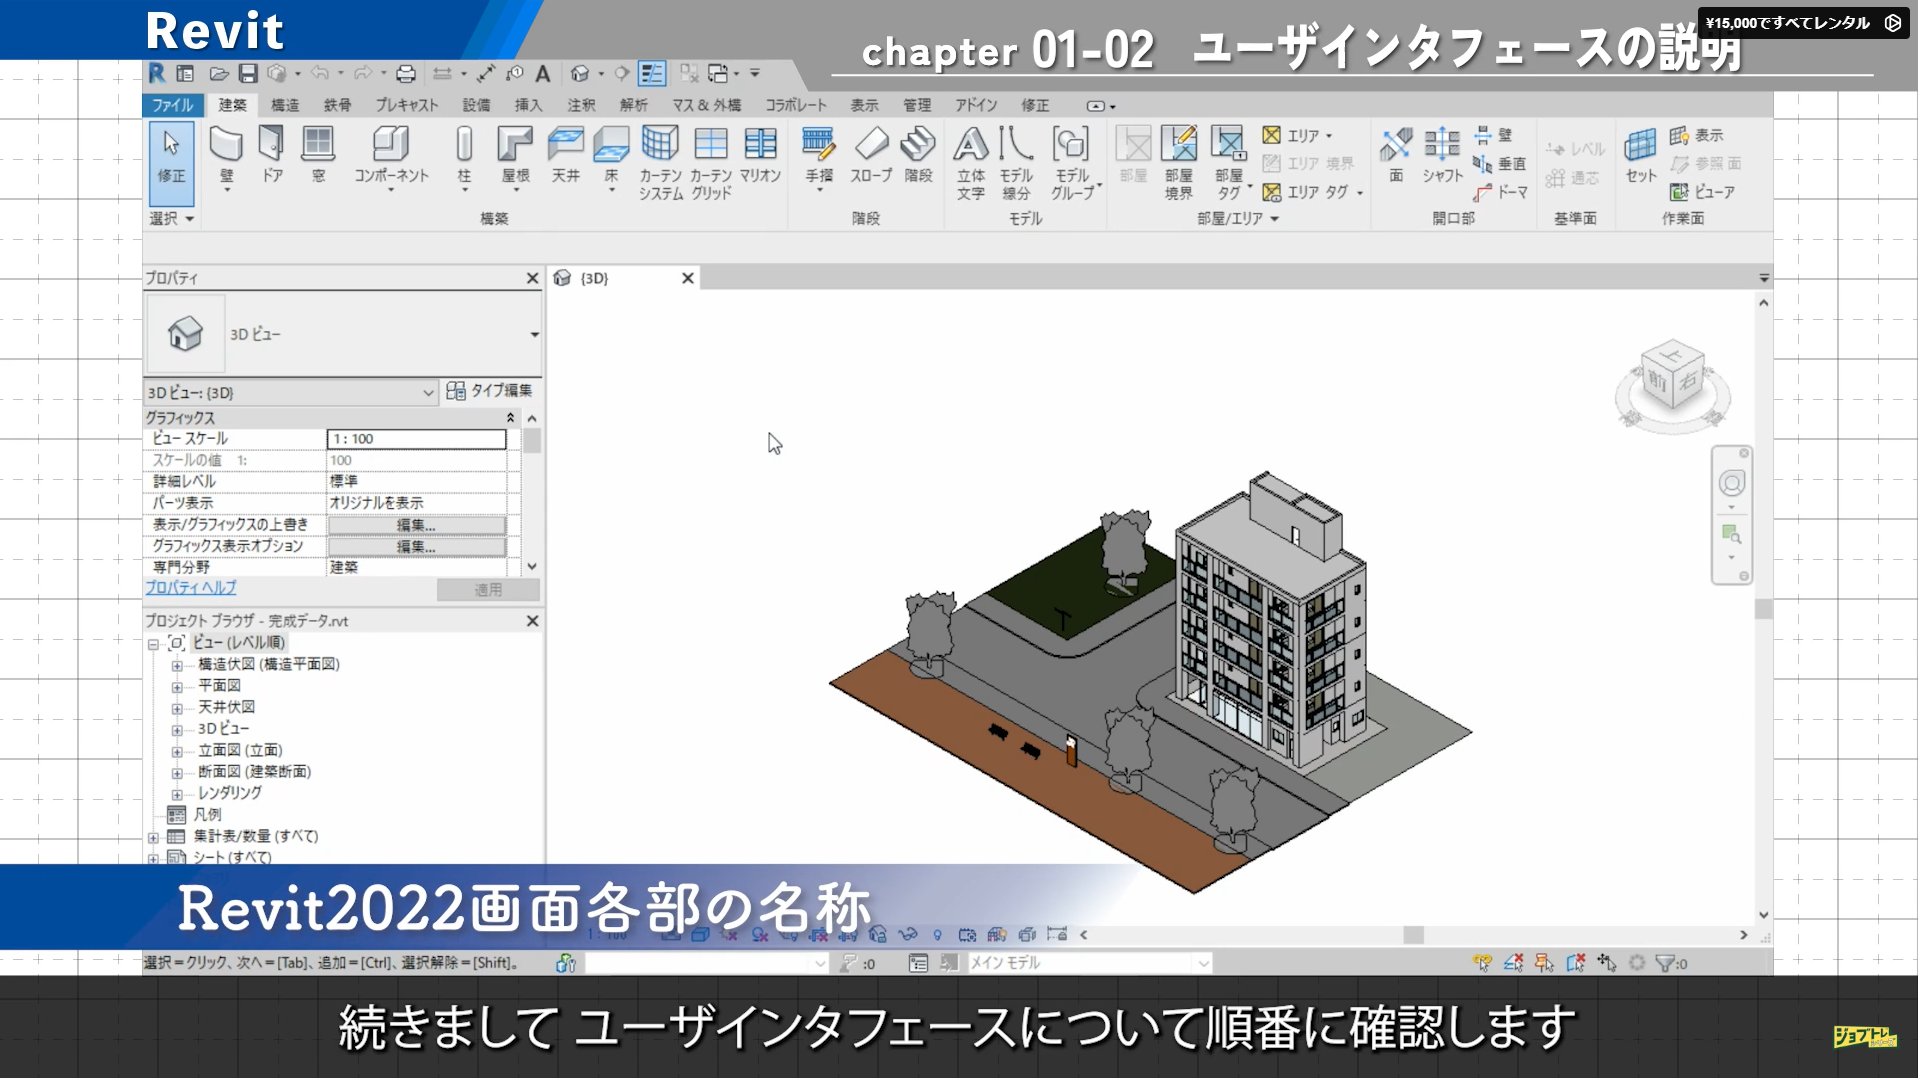Open the ファイル tab
The image size is (1918, 1078).
pos(172,105)
